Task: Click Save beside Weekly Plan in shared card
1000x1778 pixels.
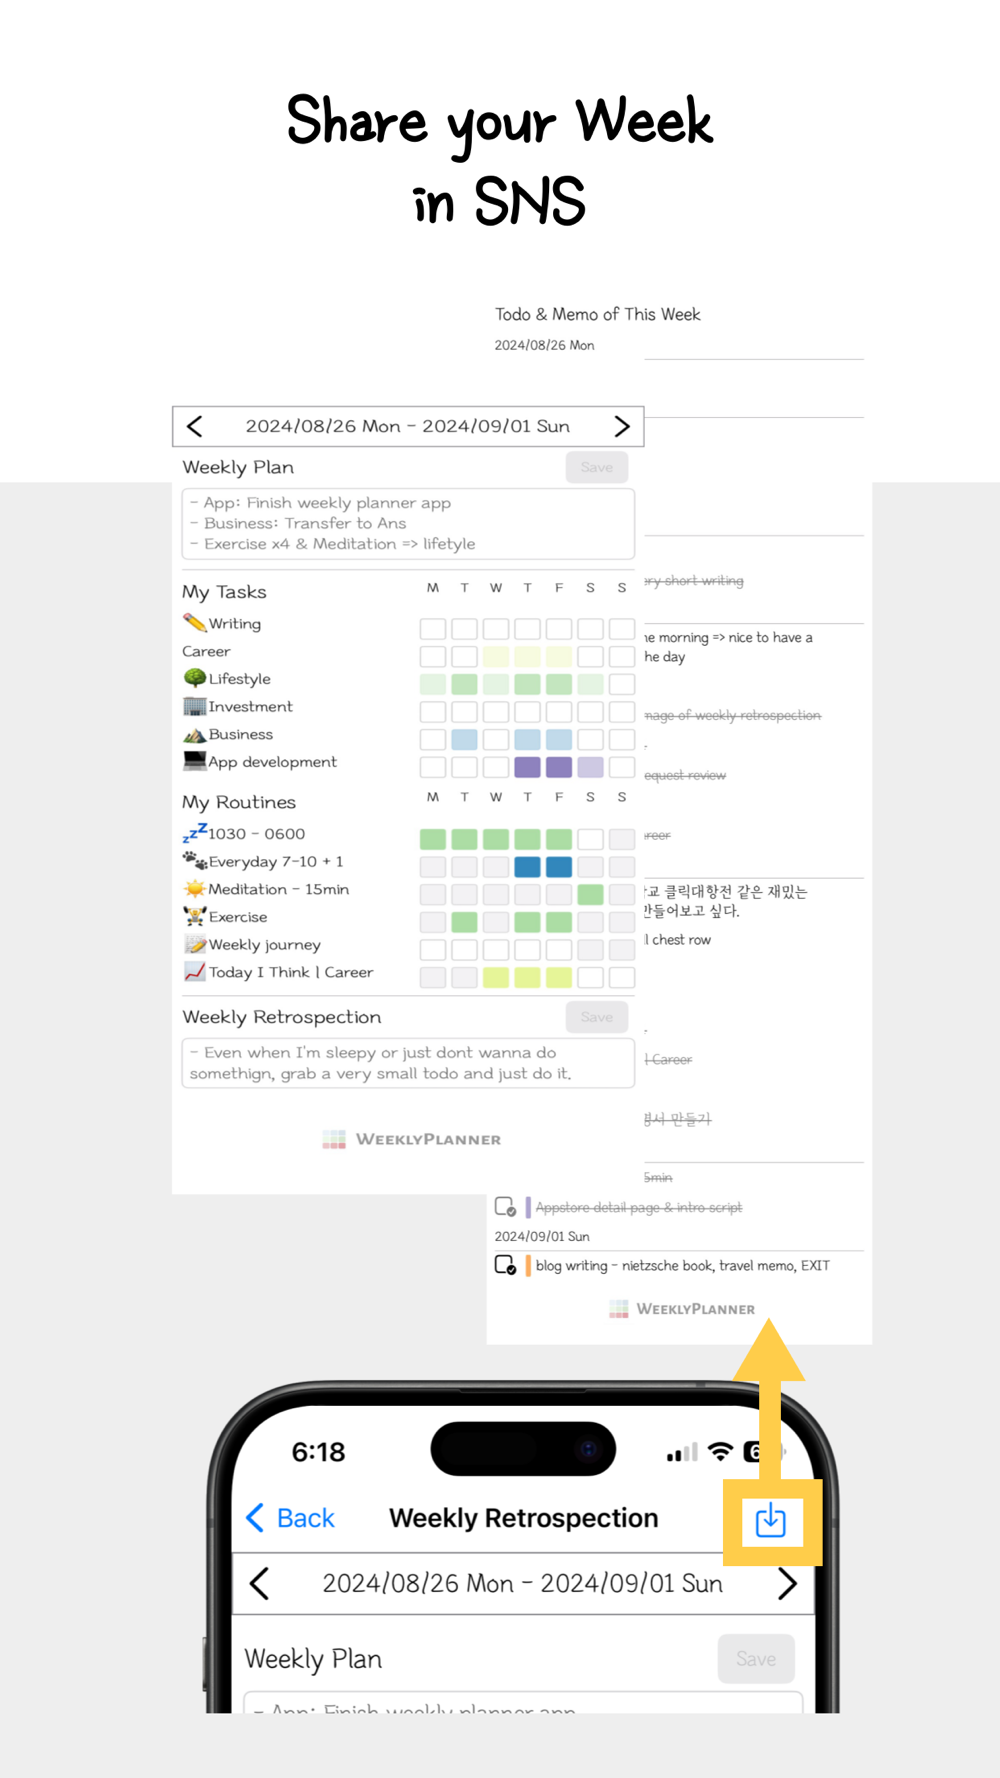Action: (597, 467)
